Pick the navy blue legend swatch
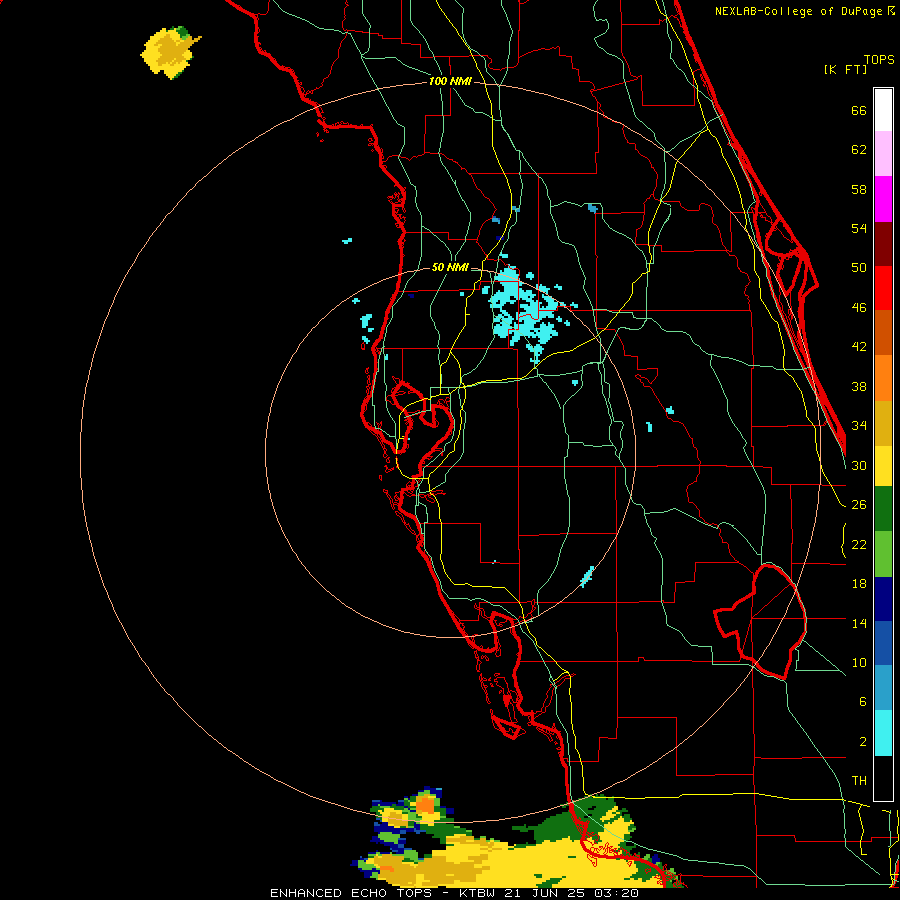Image resolution: width=900 pixels, height=900 pixels. tap(883, 599)
